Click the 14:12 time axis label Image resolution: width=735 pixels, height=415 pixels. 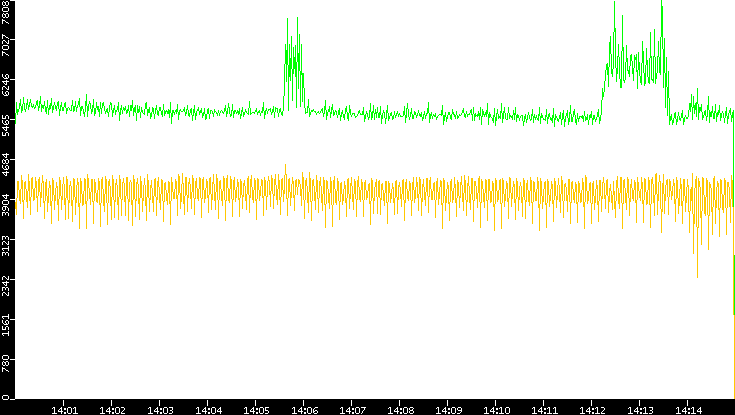click(592, 408)
